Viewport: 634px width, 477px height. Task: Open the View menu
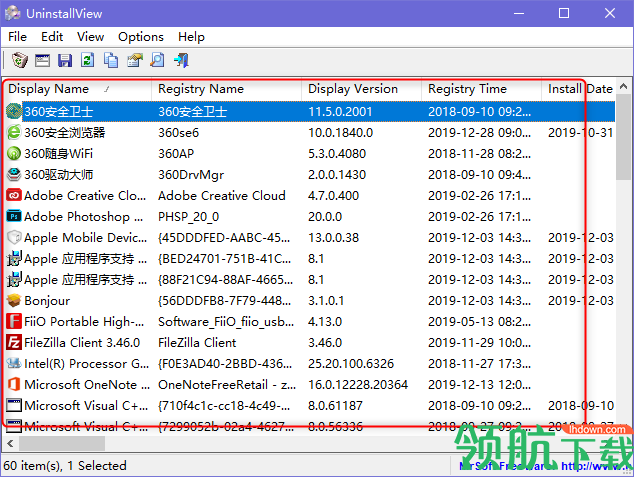(x=91, y=37)
